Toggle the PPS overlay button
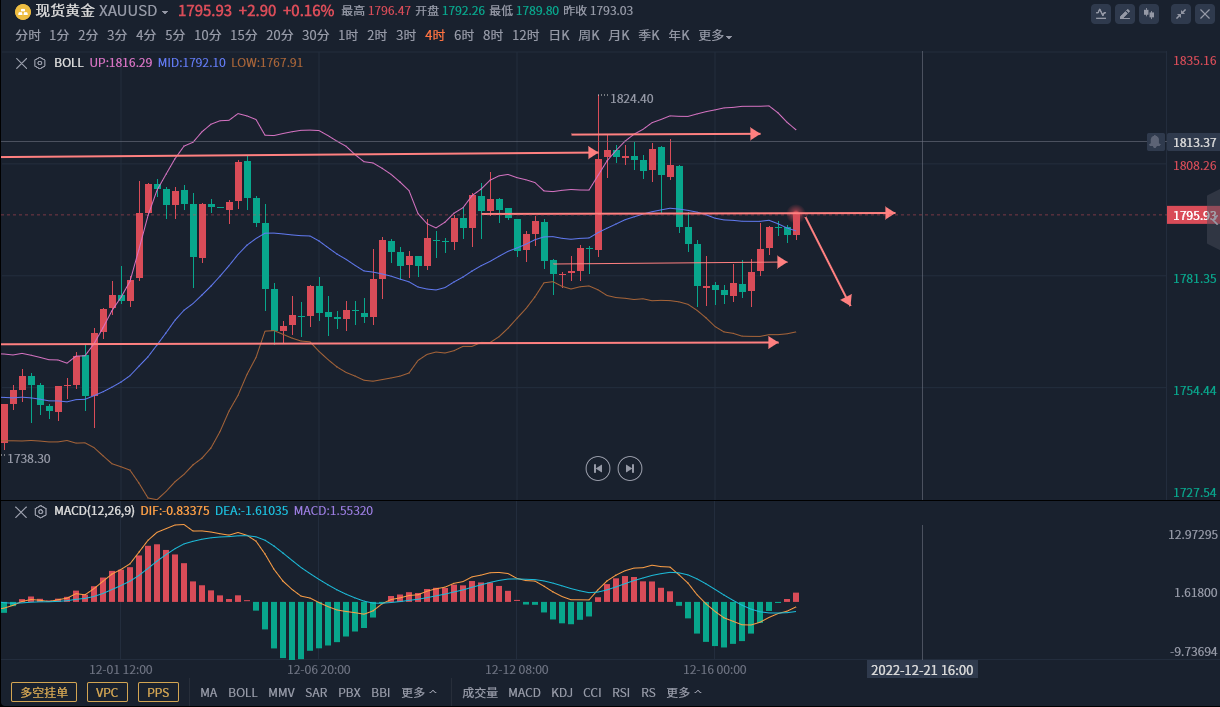Viewport: 1220px width, 707px height. 158,692
